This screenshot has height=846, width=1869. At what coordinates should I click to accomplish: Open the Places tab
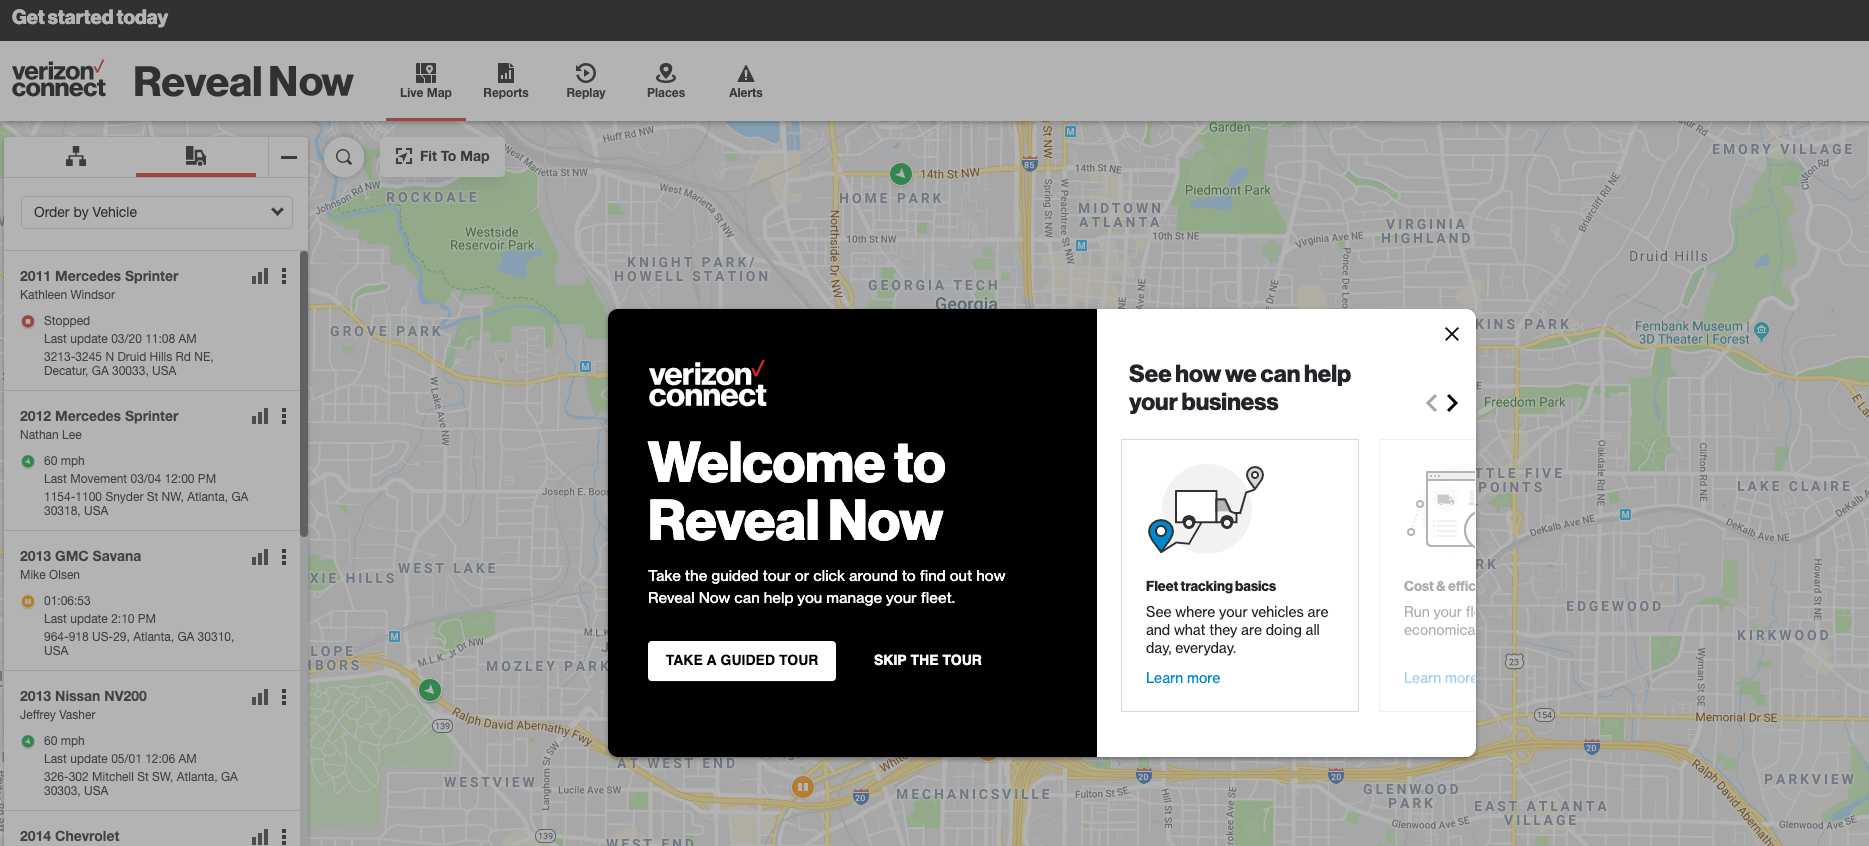(665, 81)
